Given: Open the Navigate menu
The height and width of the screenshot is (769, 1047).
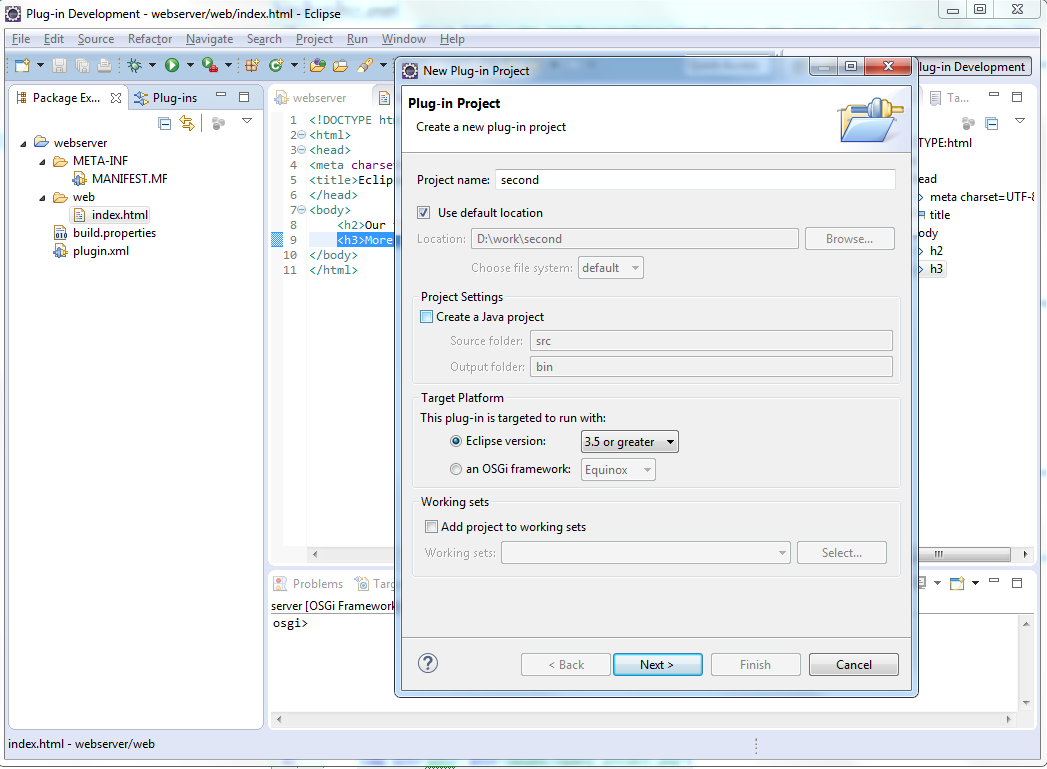Looking at the screenshot, I should [210, 39].
